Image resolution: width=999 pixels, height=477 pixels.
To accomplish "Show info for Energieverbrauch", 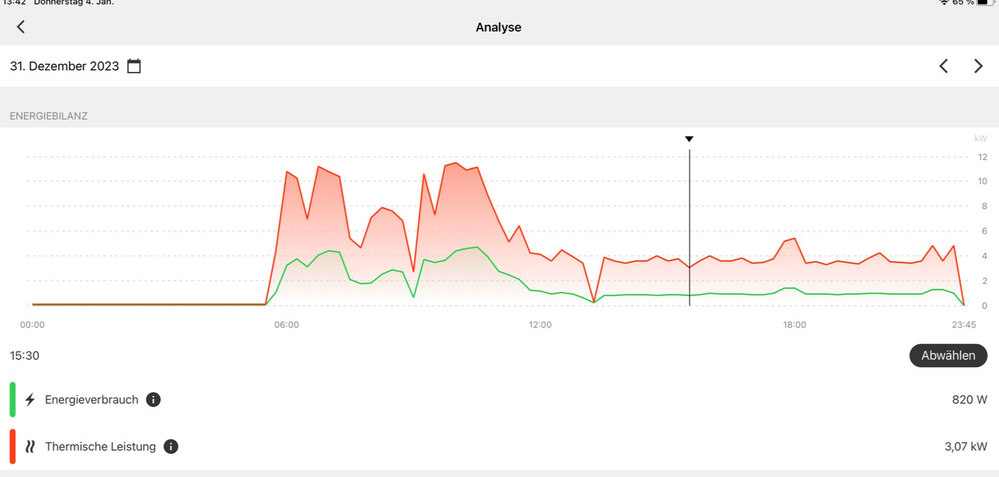I will pos(153,400).
